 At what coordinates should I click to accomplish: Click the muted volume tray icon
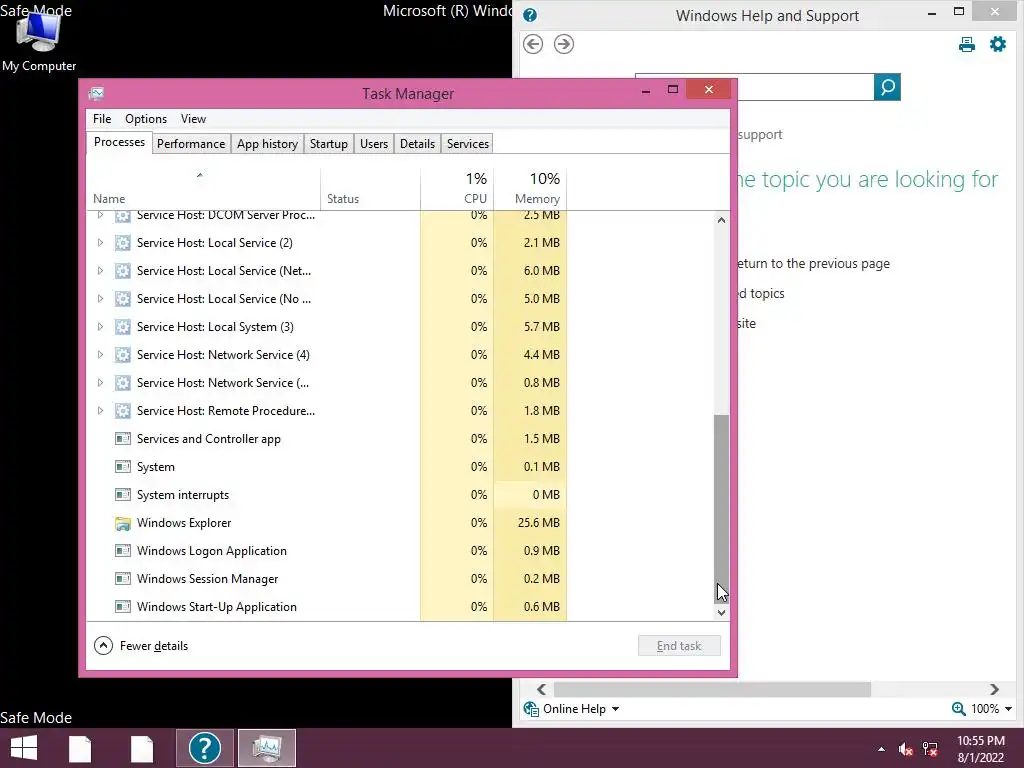coord(906,749)
